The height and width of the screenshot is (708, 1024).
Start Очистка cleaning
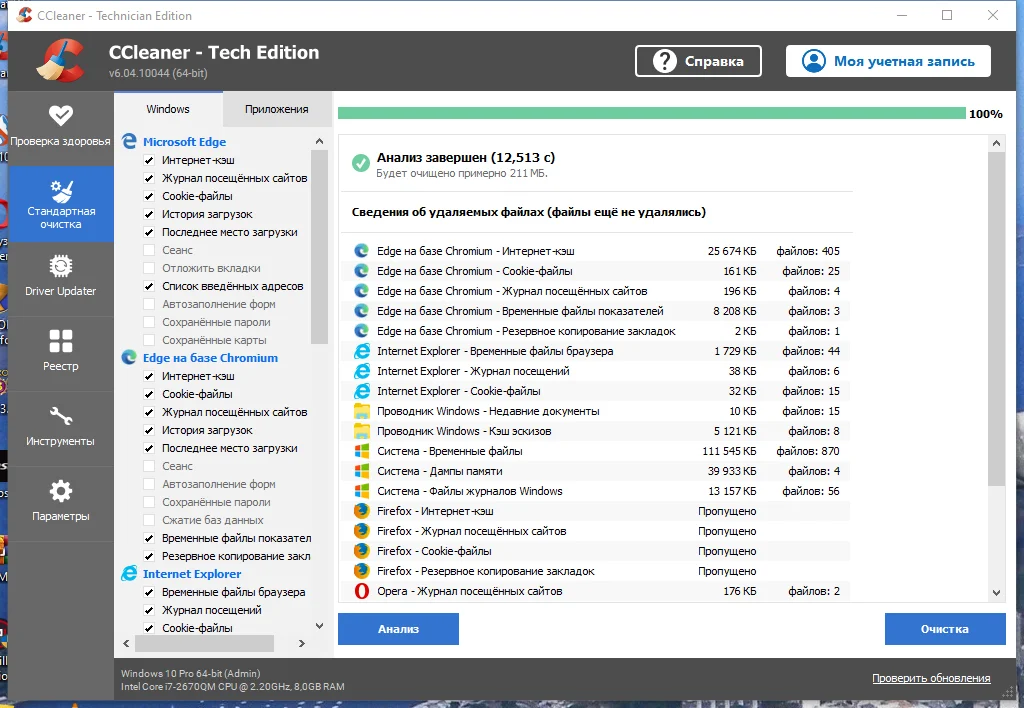[x=945, y=629]
